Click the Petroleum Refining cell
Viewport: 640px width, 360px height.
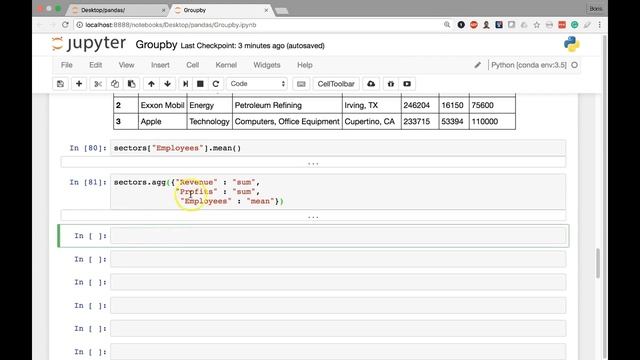287,105
